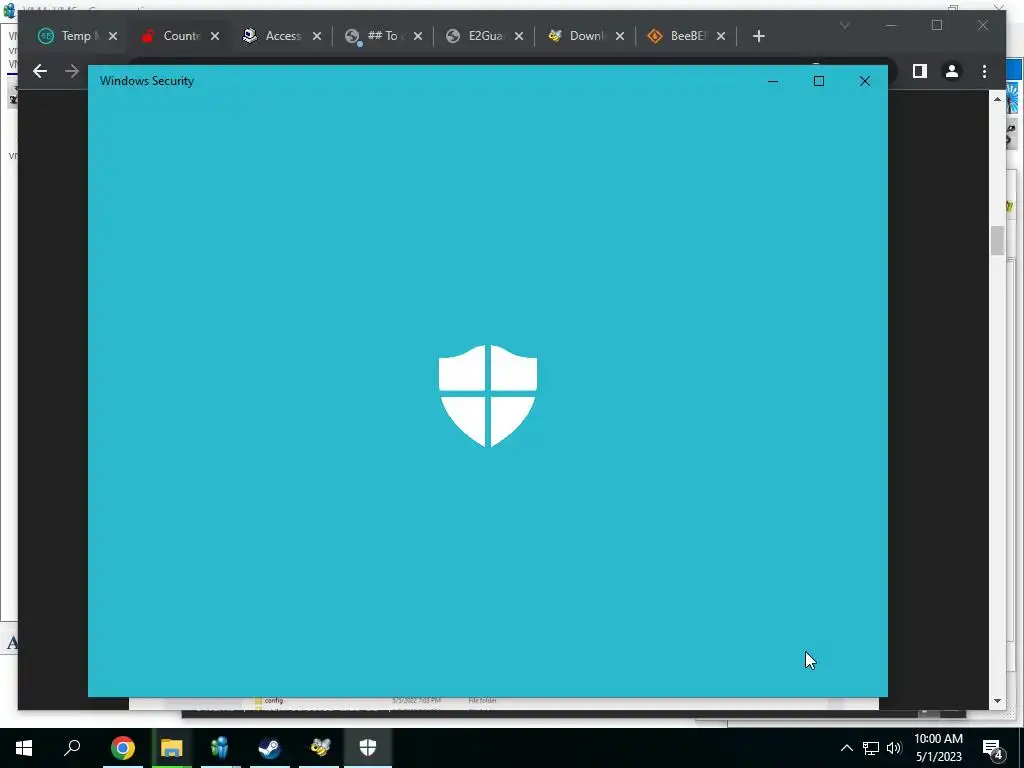Go back in the browser

pyautogui.click(x=40, y=71)
